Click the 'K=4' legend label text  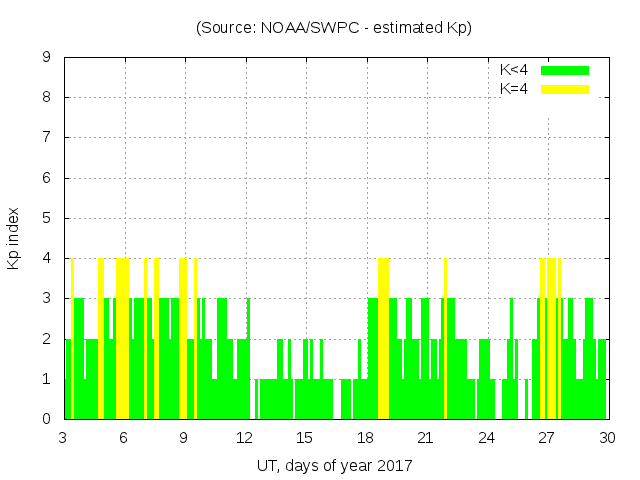pyautogui.click(x=514, y=89)
